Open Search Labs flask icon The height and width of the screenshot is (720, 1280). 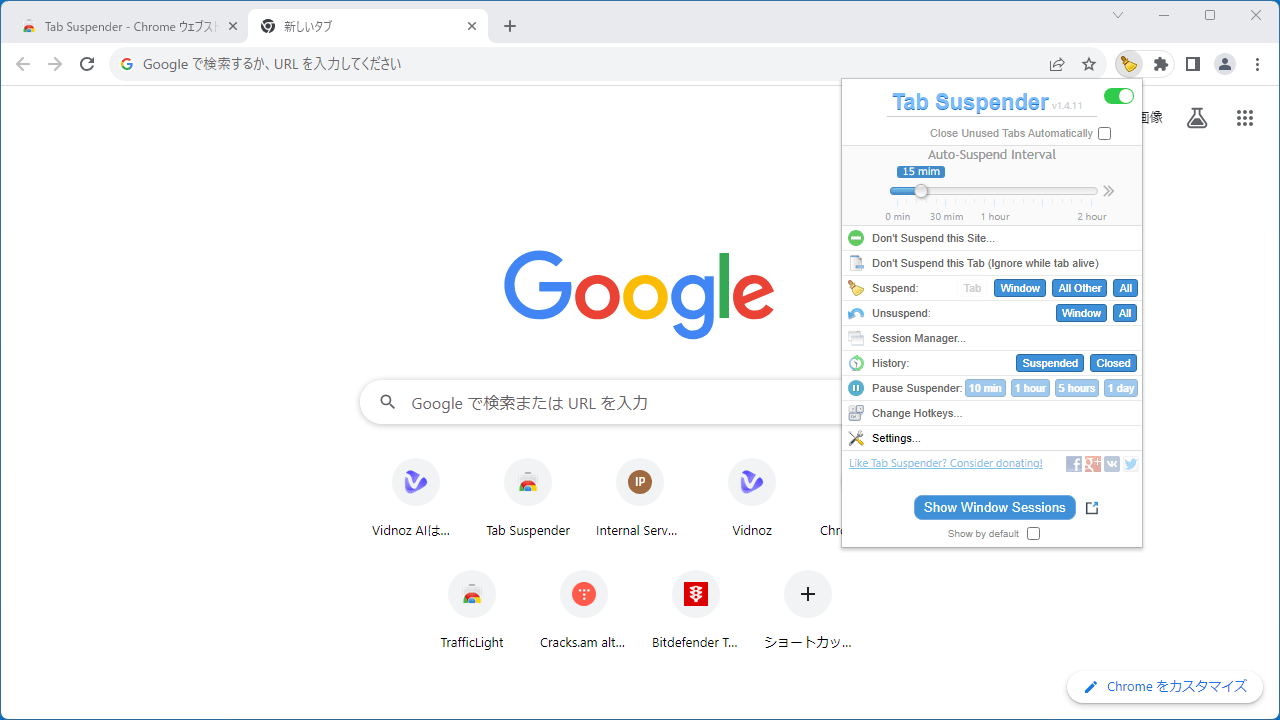tap(1197, 118)
